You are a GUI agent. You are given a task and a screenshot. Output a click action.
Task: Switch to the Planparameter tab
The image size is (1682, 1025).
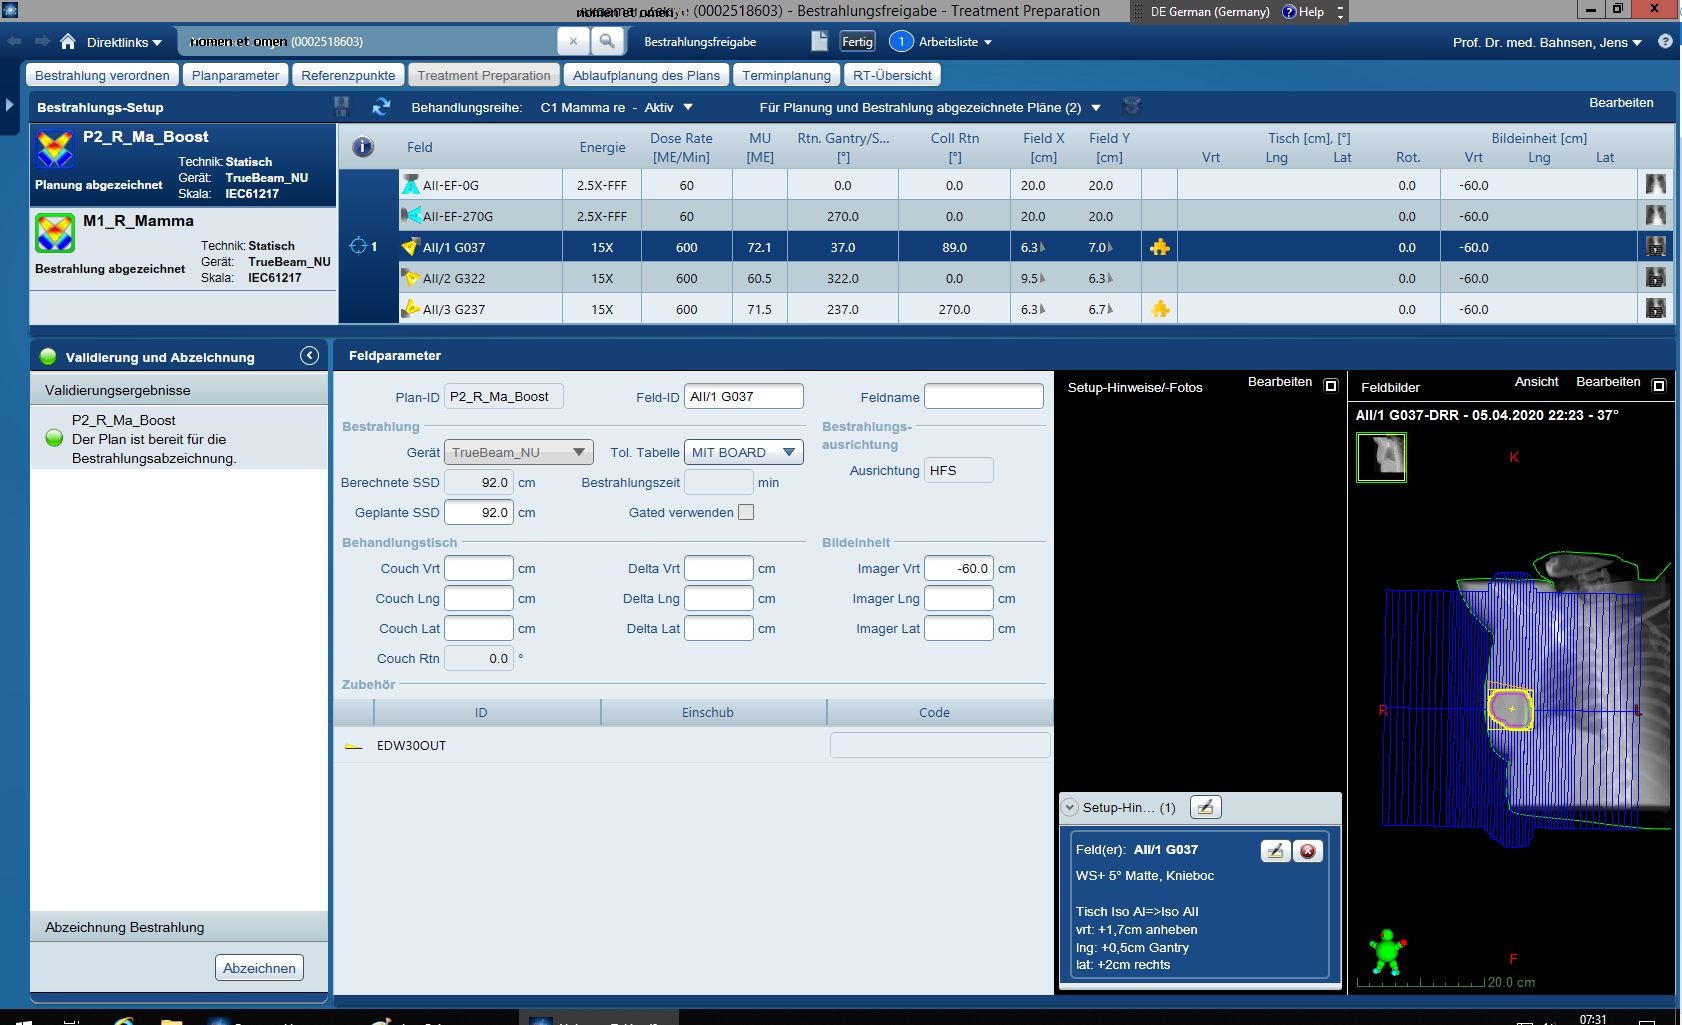click(x=235, y=75)
